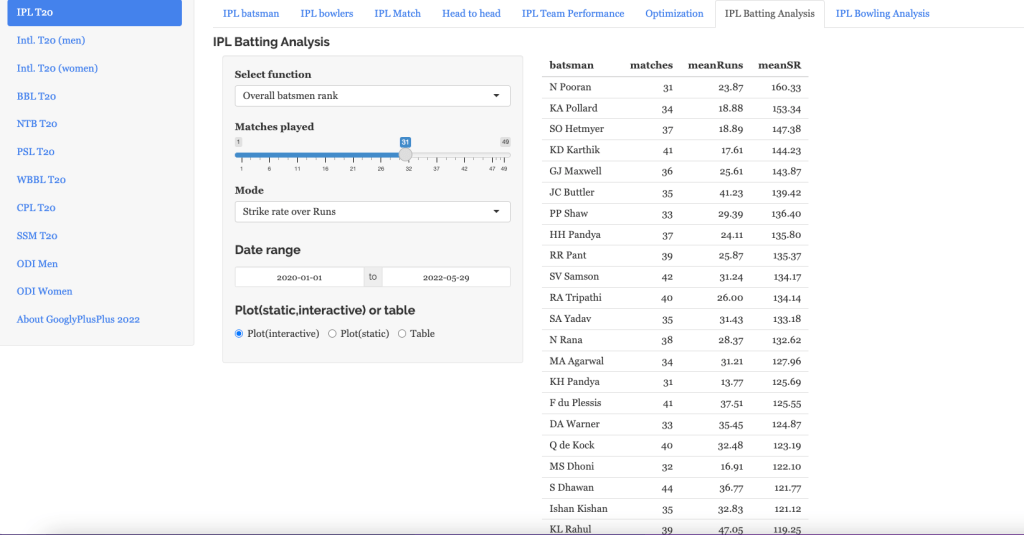Open the Optimization tab
The width and height of the screenshot is (1024, 535).
tap(674, 14)
